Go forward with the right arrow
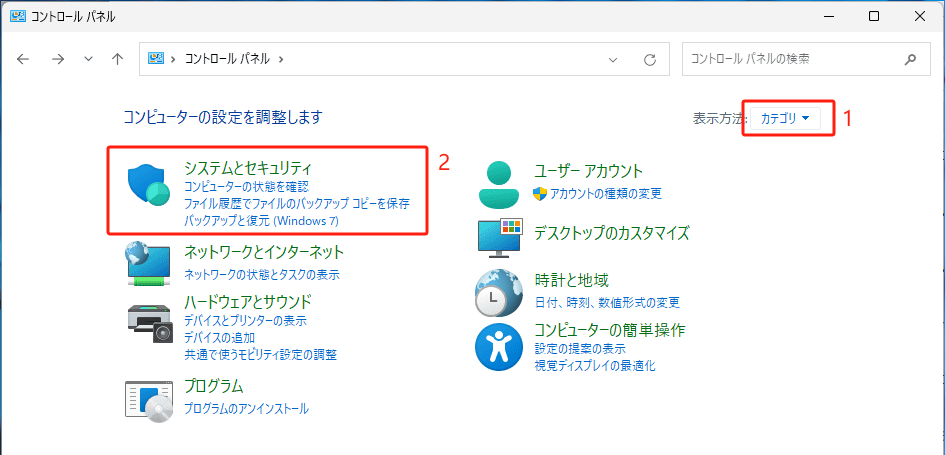This screenshot has height=455, width=945. pyautogui.click(x=57, y=59)
